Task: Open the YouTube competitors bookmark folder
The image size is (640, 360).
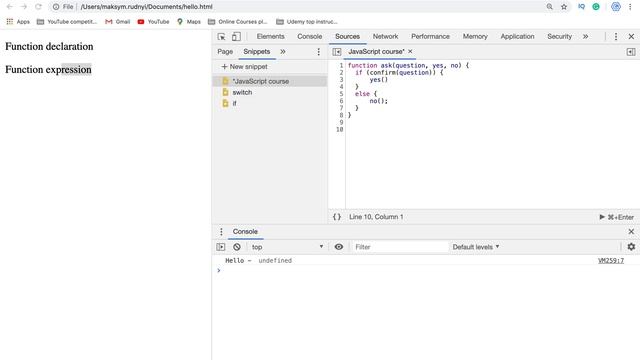Action: coord(67,22)
